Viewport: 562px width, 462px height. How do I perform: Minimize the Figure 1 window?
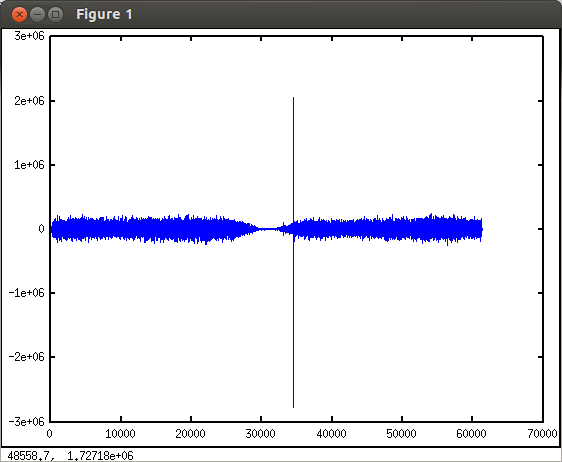37,15
